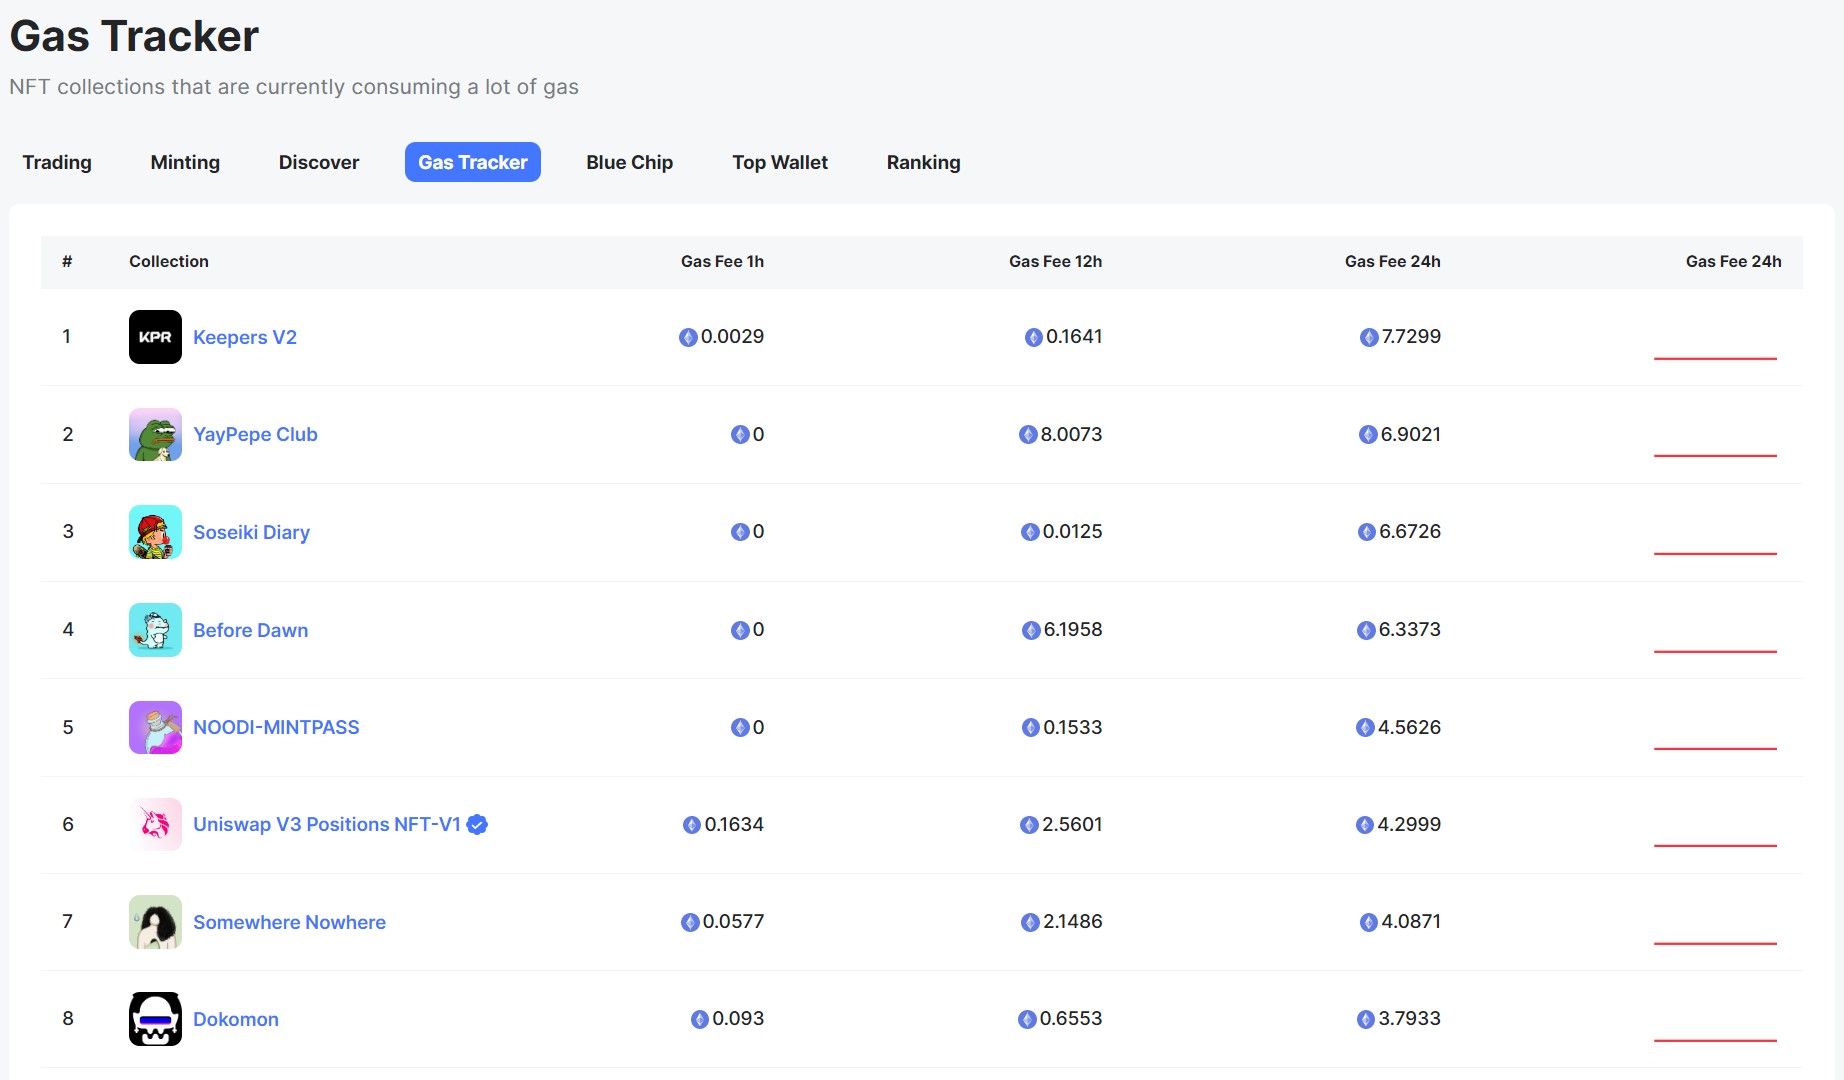Image resolution: width=1844 pixels, height=1080 pixels.
Task: Open the Keepers V2 collection link
Action: tap(245, 337)
